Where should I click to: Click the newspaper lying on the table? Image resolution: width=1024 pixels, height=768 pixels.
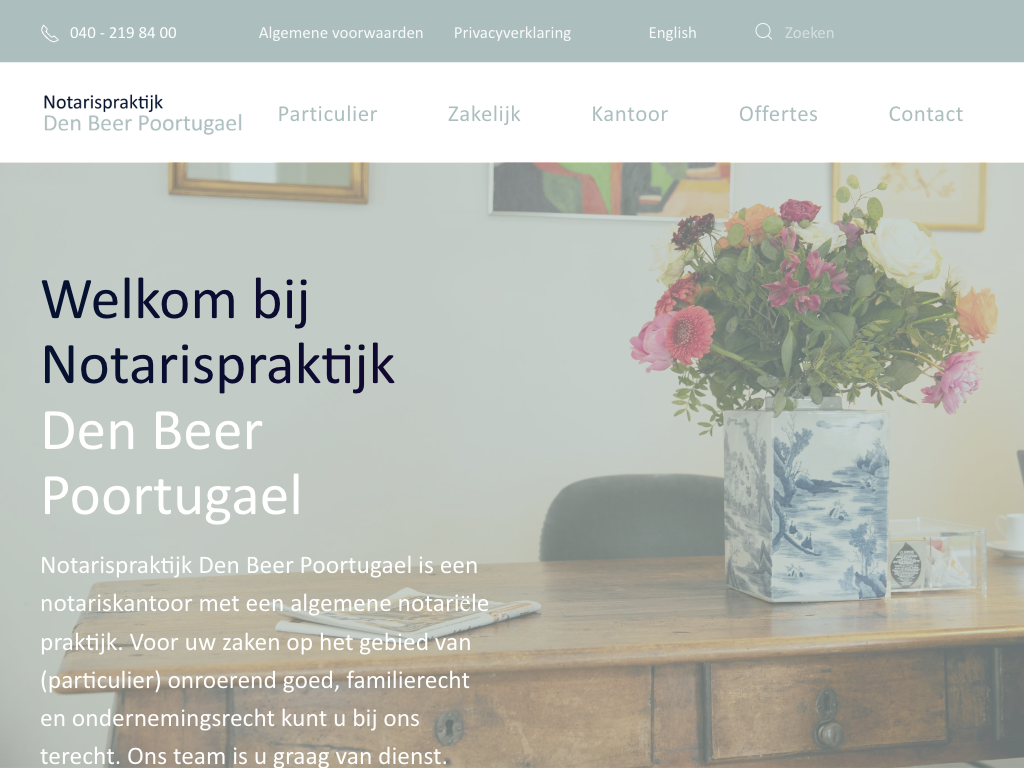click(408, 611)
